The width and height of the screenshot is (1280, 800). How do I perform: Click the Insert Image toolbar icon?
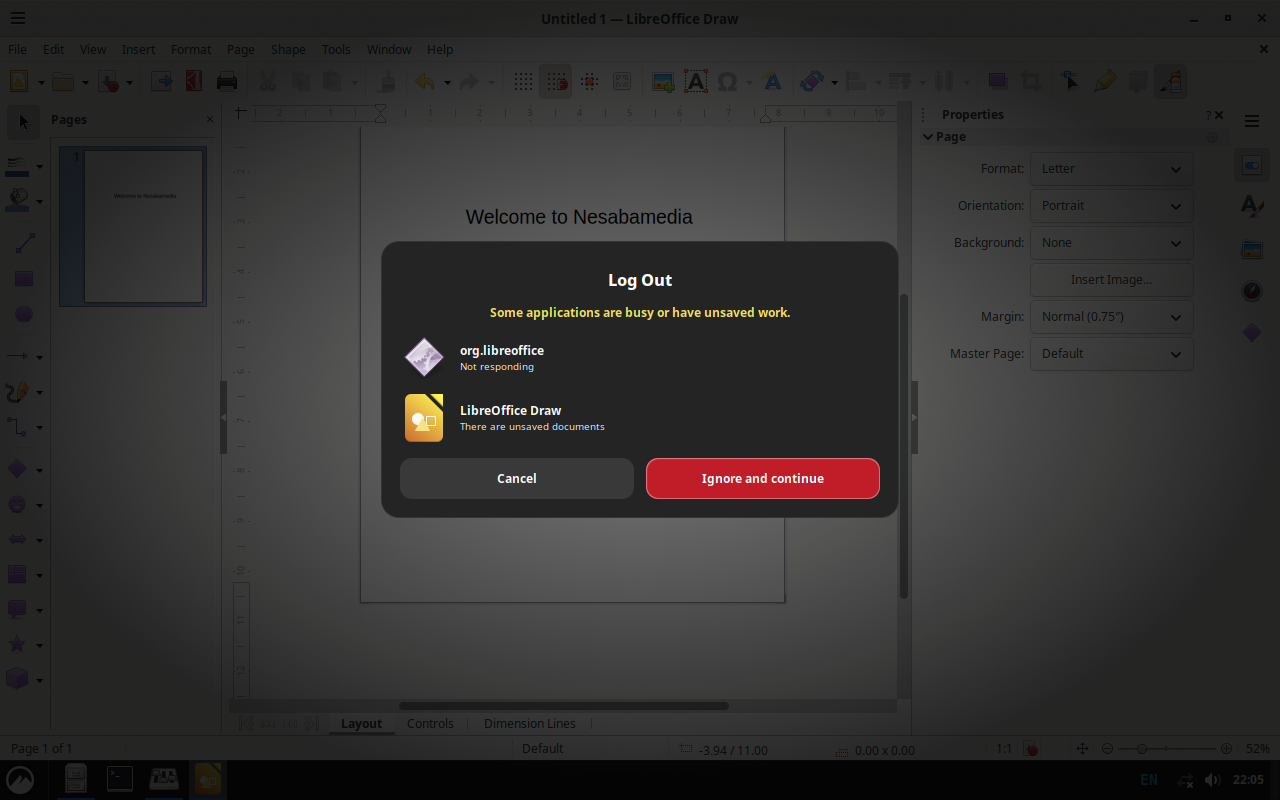(x=662, y=82)
